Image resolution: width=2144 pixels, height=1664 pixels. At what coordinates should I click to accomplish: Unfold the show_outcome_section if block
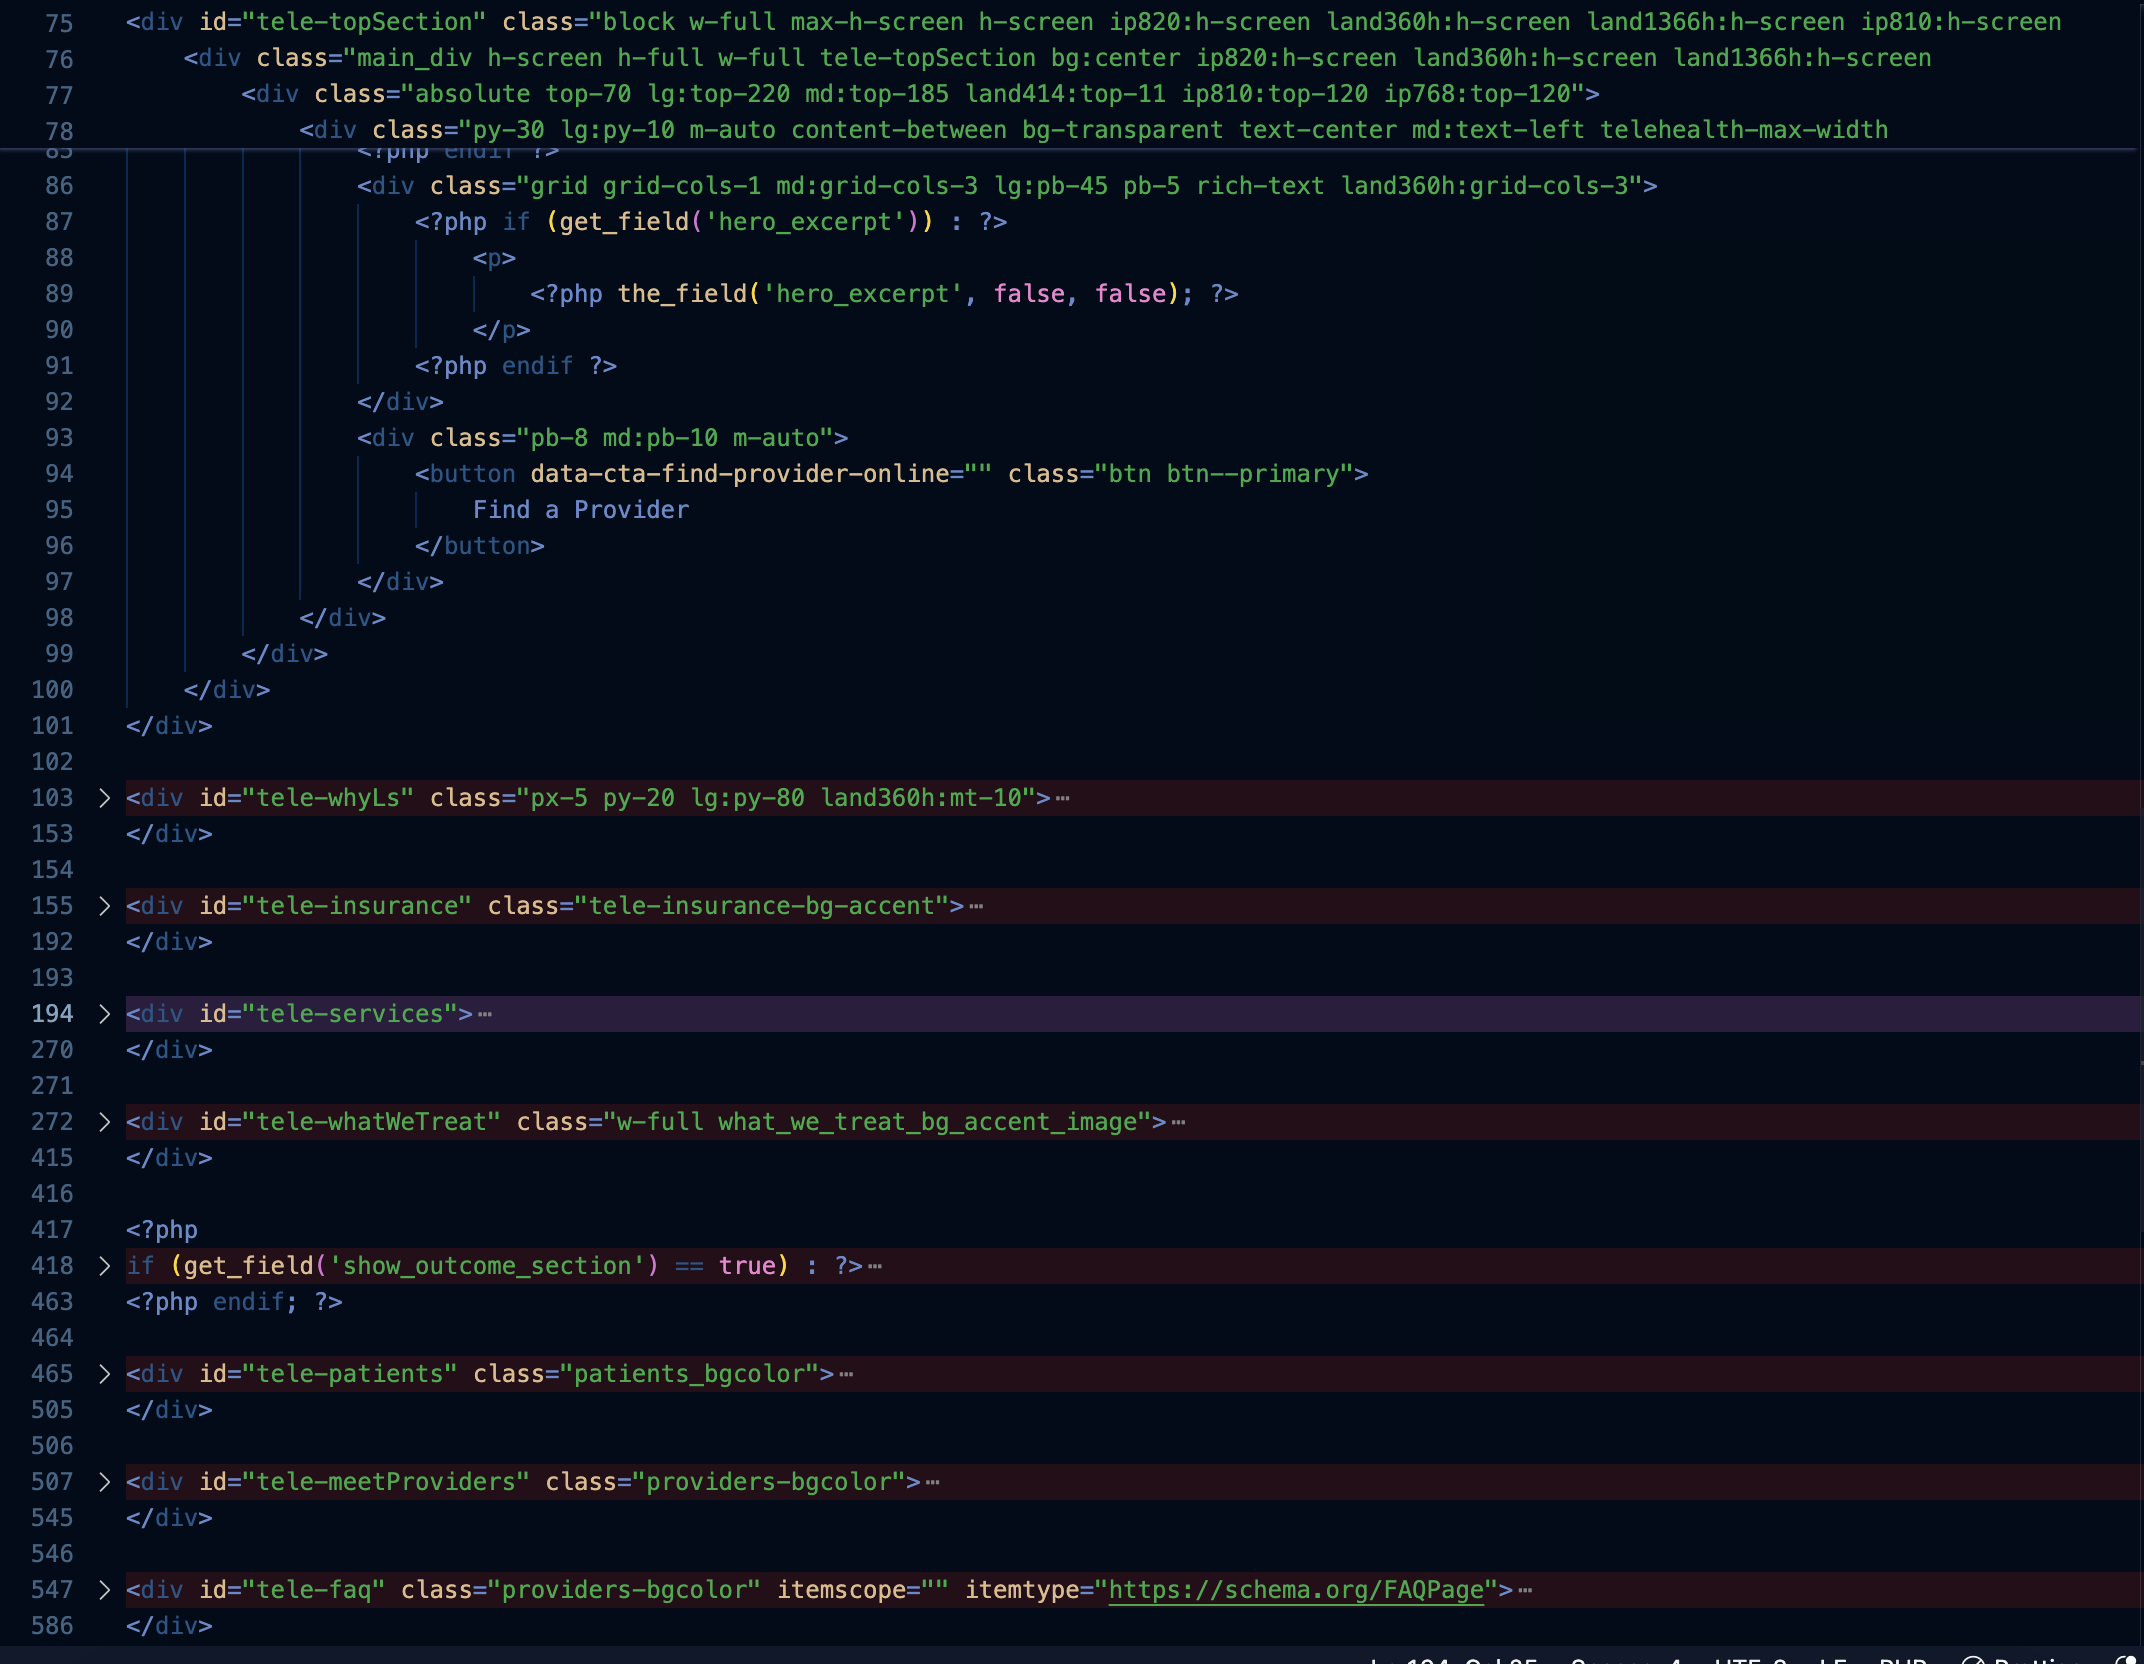coord(104,1266)
